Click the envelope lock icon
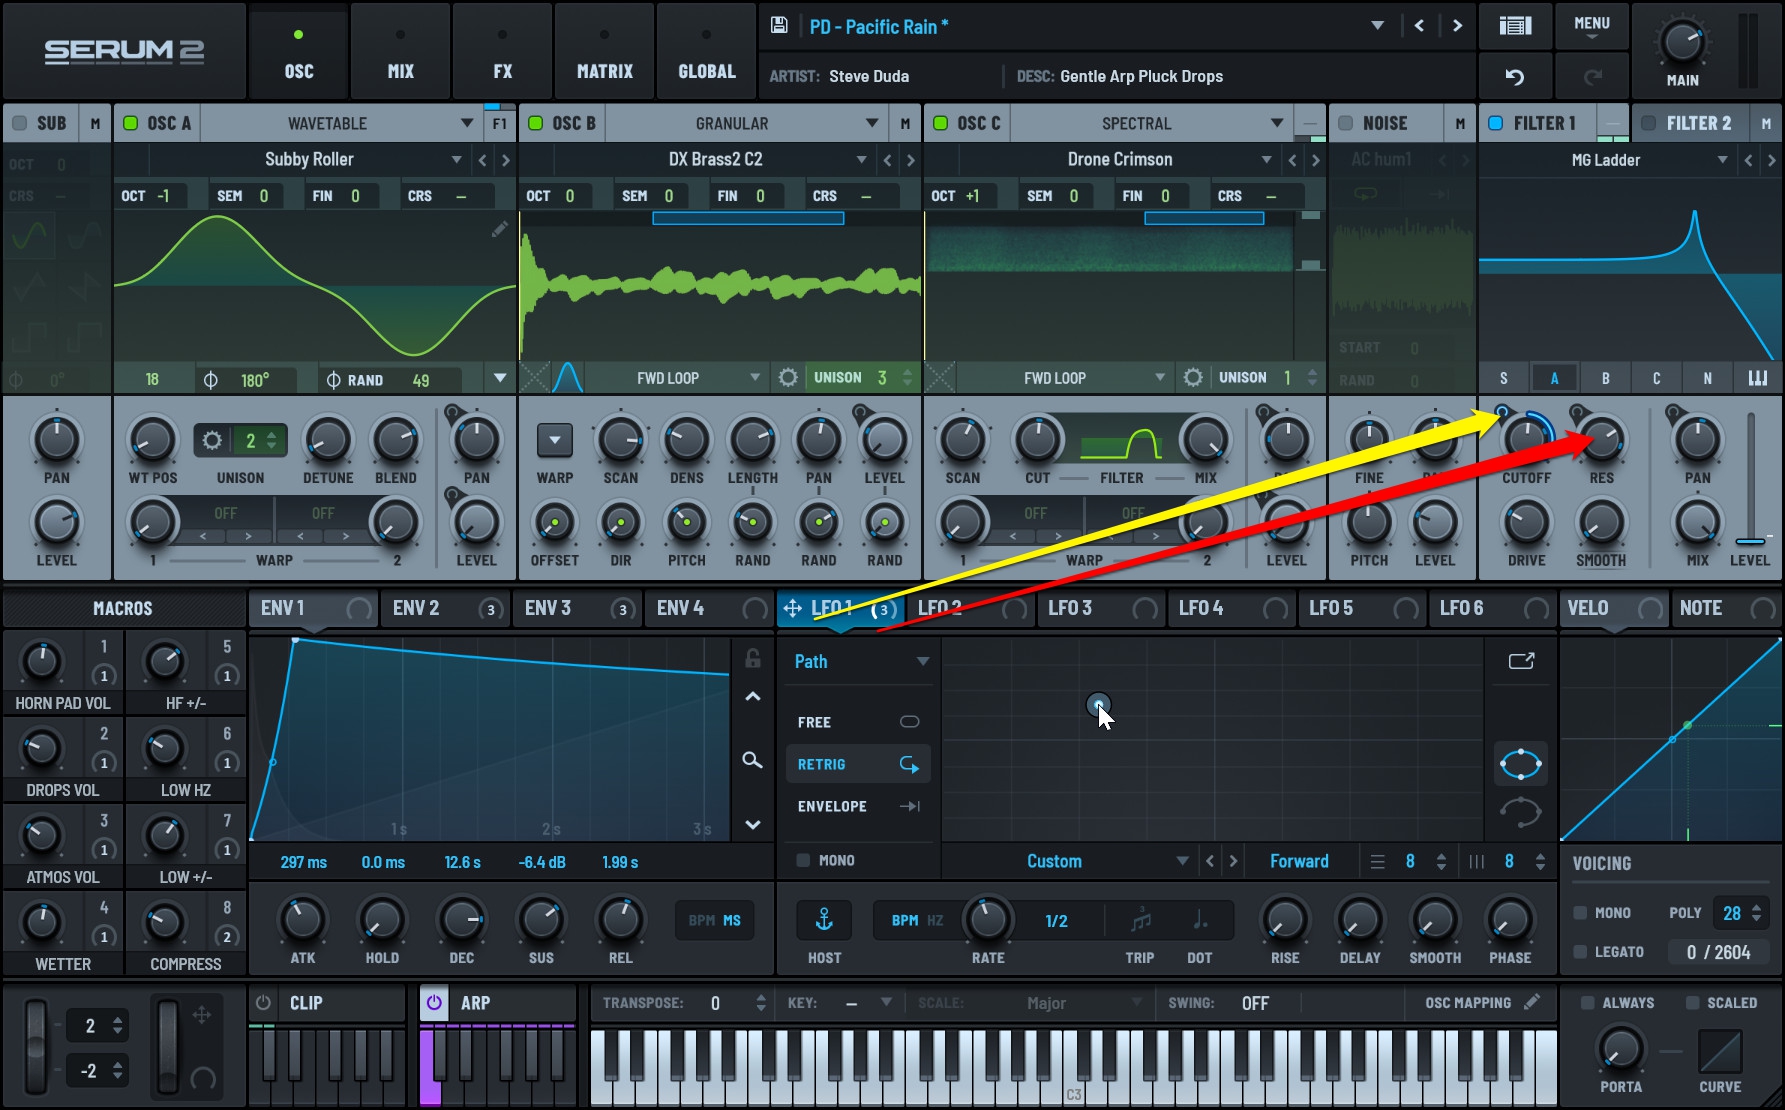The height and width of the screenshot is (1110, 1785). [x=753, y=658]
